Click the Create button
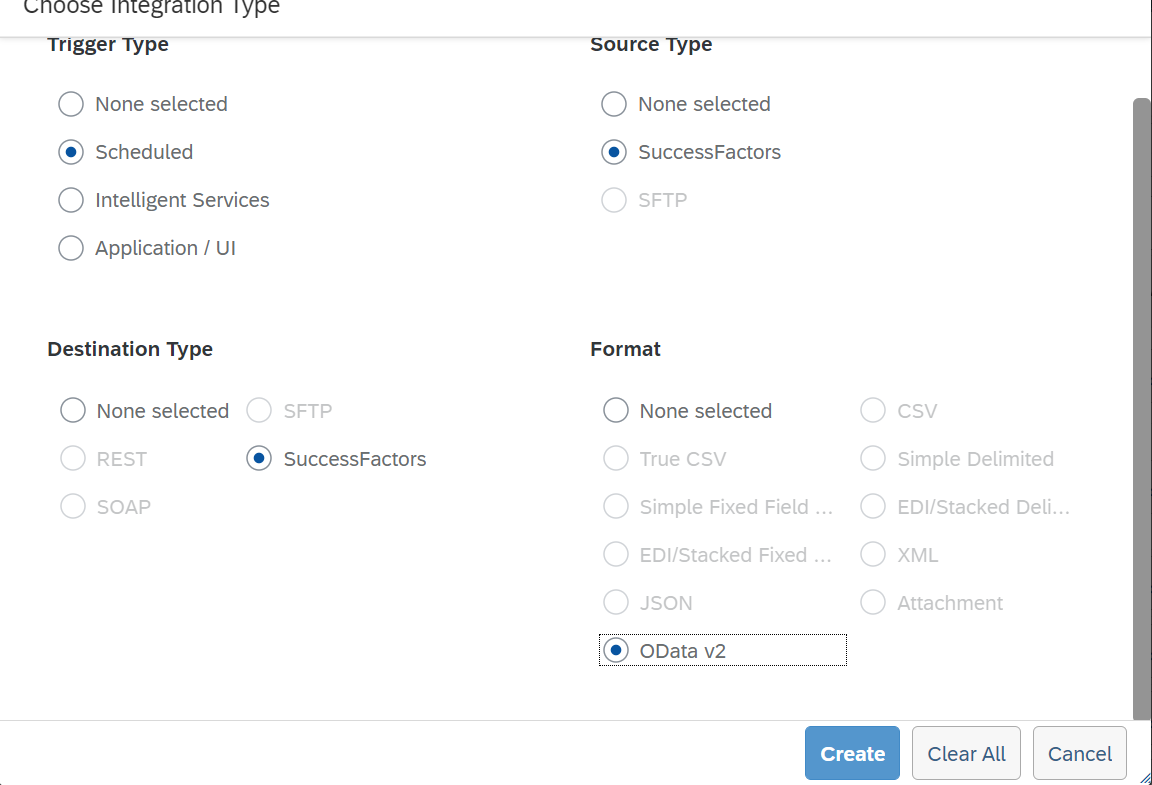This screenshot has width=1152, height=785. tap(852, 753)
